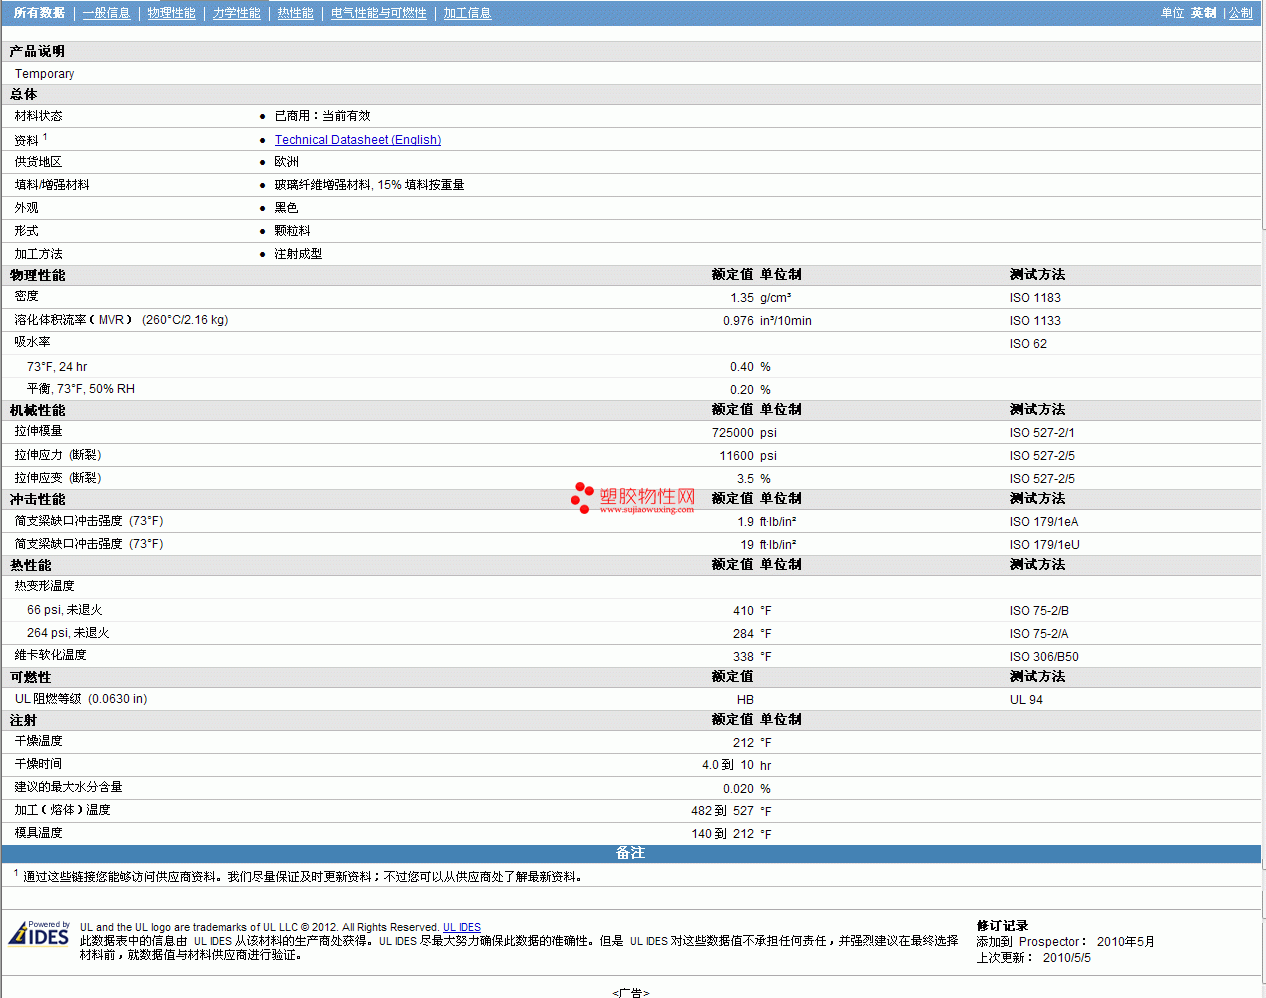Click ISO 179/1eA test method
This screenshot has height=998, width=1266.
(1044, 522)
